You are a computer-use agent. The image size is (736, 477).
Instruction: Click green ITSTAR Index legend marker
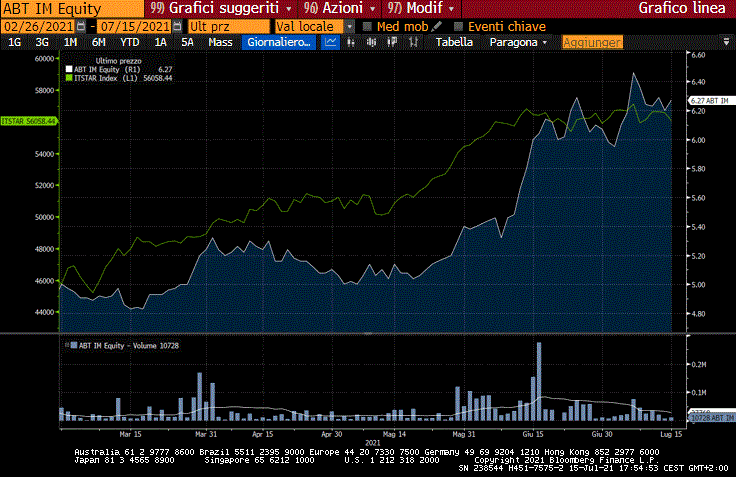pos(69,78)
